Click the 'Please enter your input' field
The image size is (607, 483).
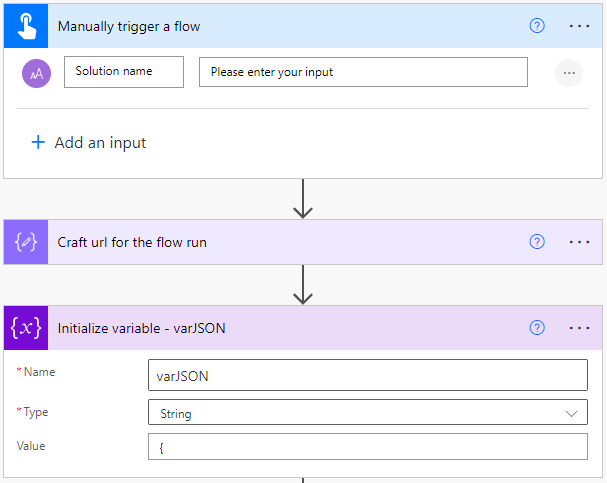(x=363, y=72)
